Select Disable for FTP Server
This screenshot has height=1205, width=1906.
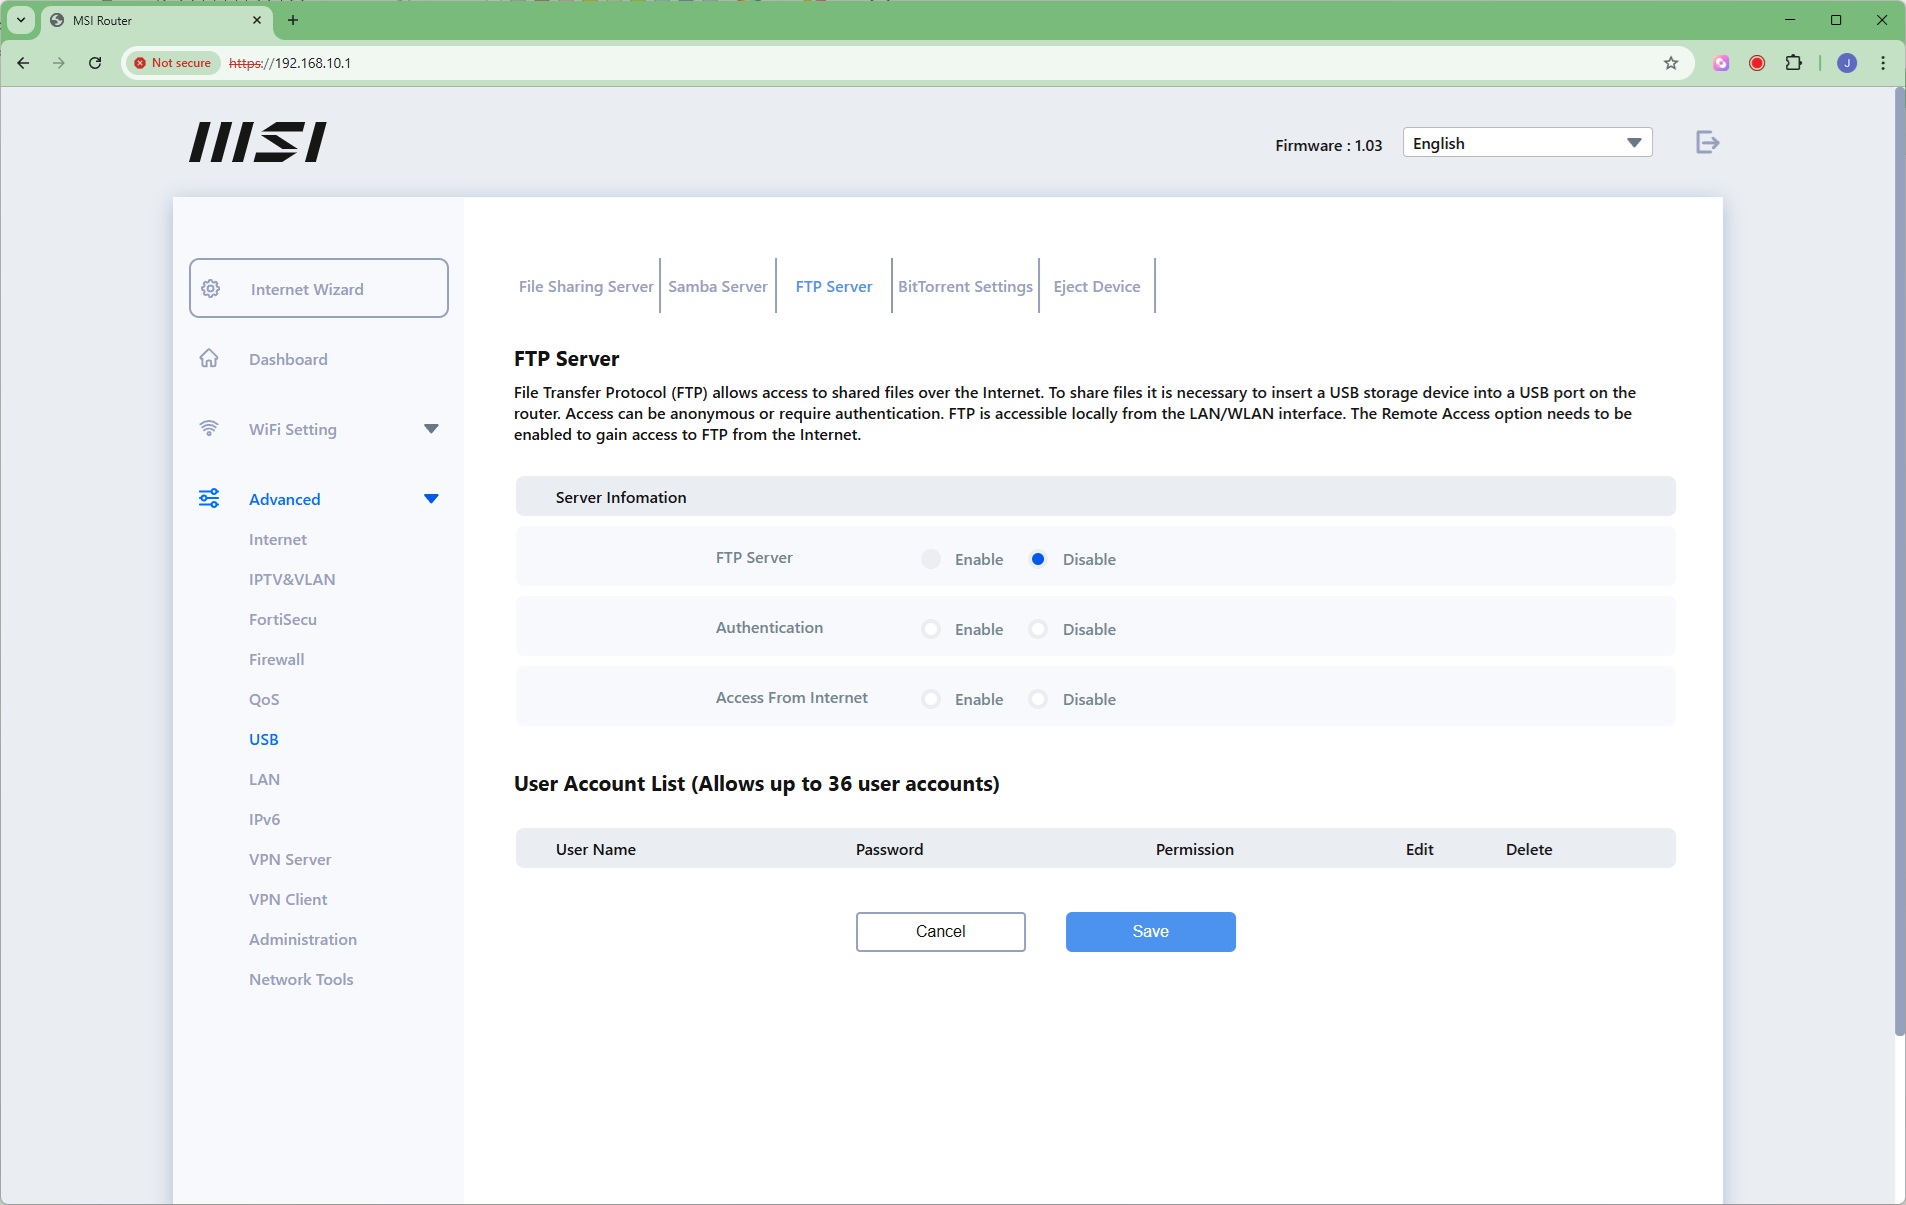1038,559
